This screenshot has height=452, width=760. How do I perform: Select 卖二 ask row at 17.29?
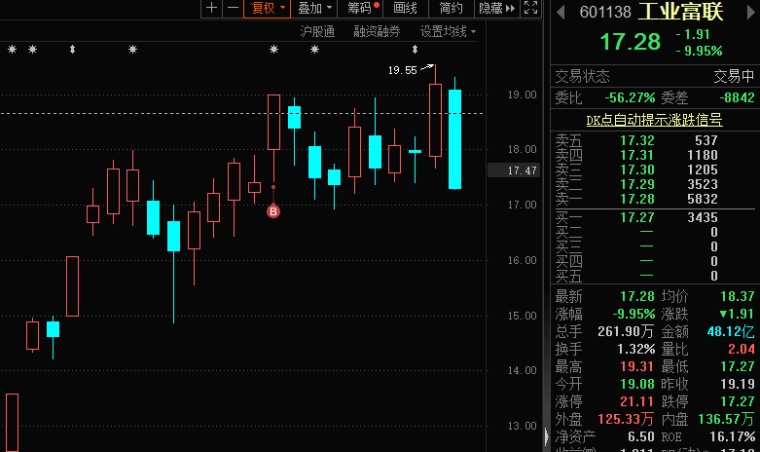(654, 184)
